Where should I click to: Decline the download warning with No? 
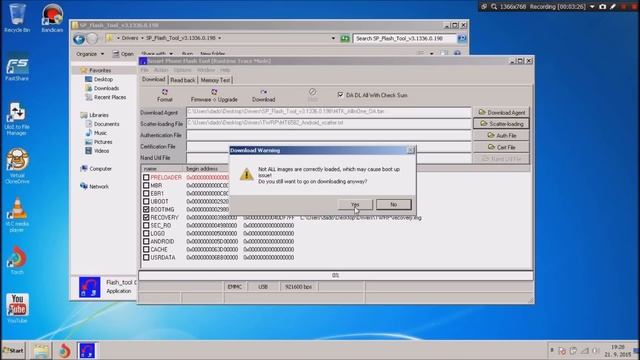click(x=393, y=204)
